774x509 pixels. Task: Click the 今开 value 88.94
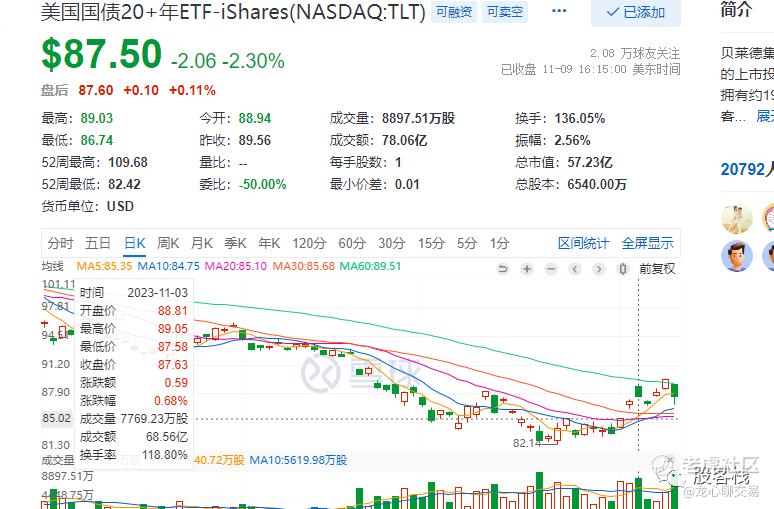tap(255, 118)
